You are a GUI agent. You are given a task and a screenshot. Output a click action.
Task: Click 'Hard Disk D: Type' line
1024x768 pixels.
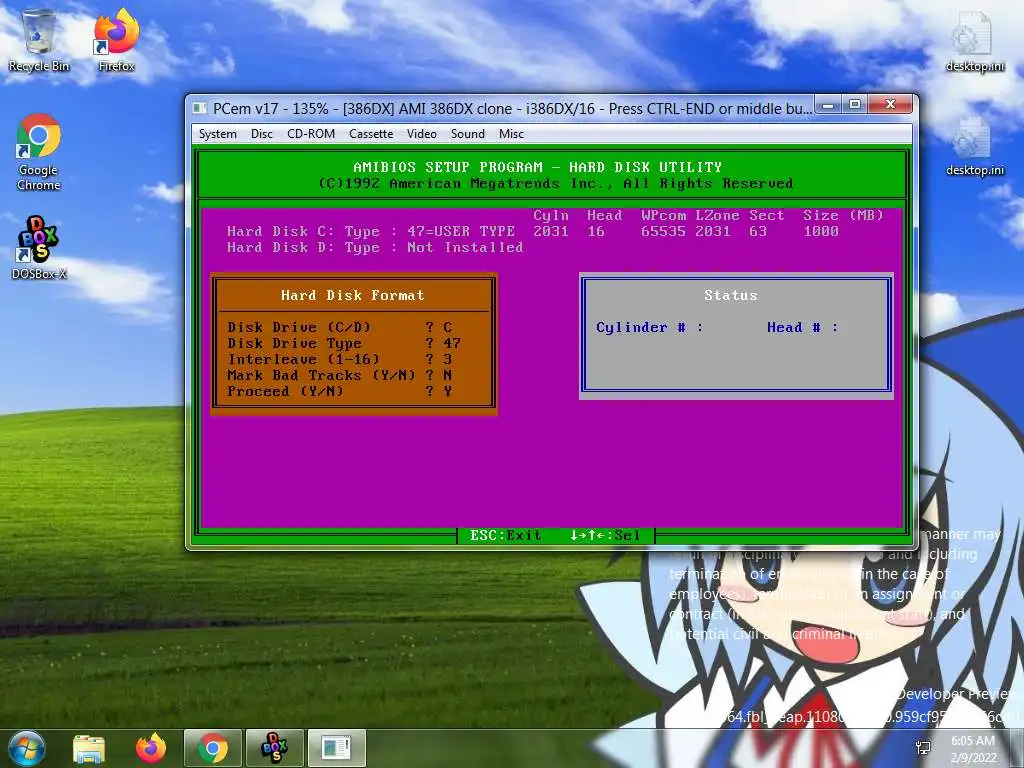[x=375, y=248]
